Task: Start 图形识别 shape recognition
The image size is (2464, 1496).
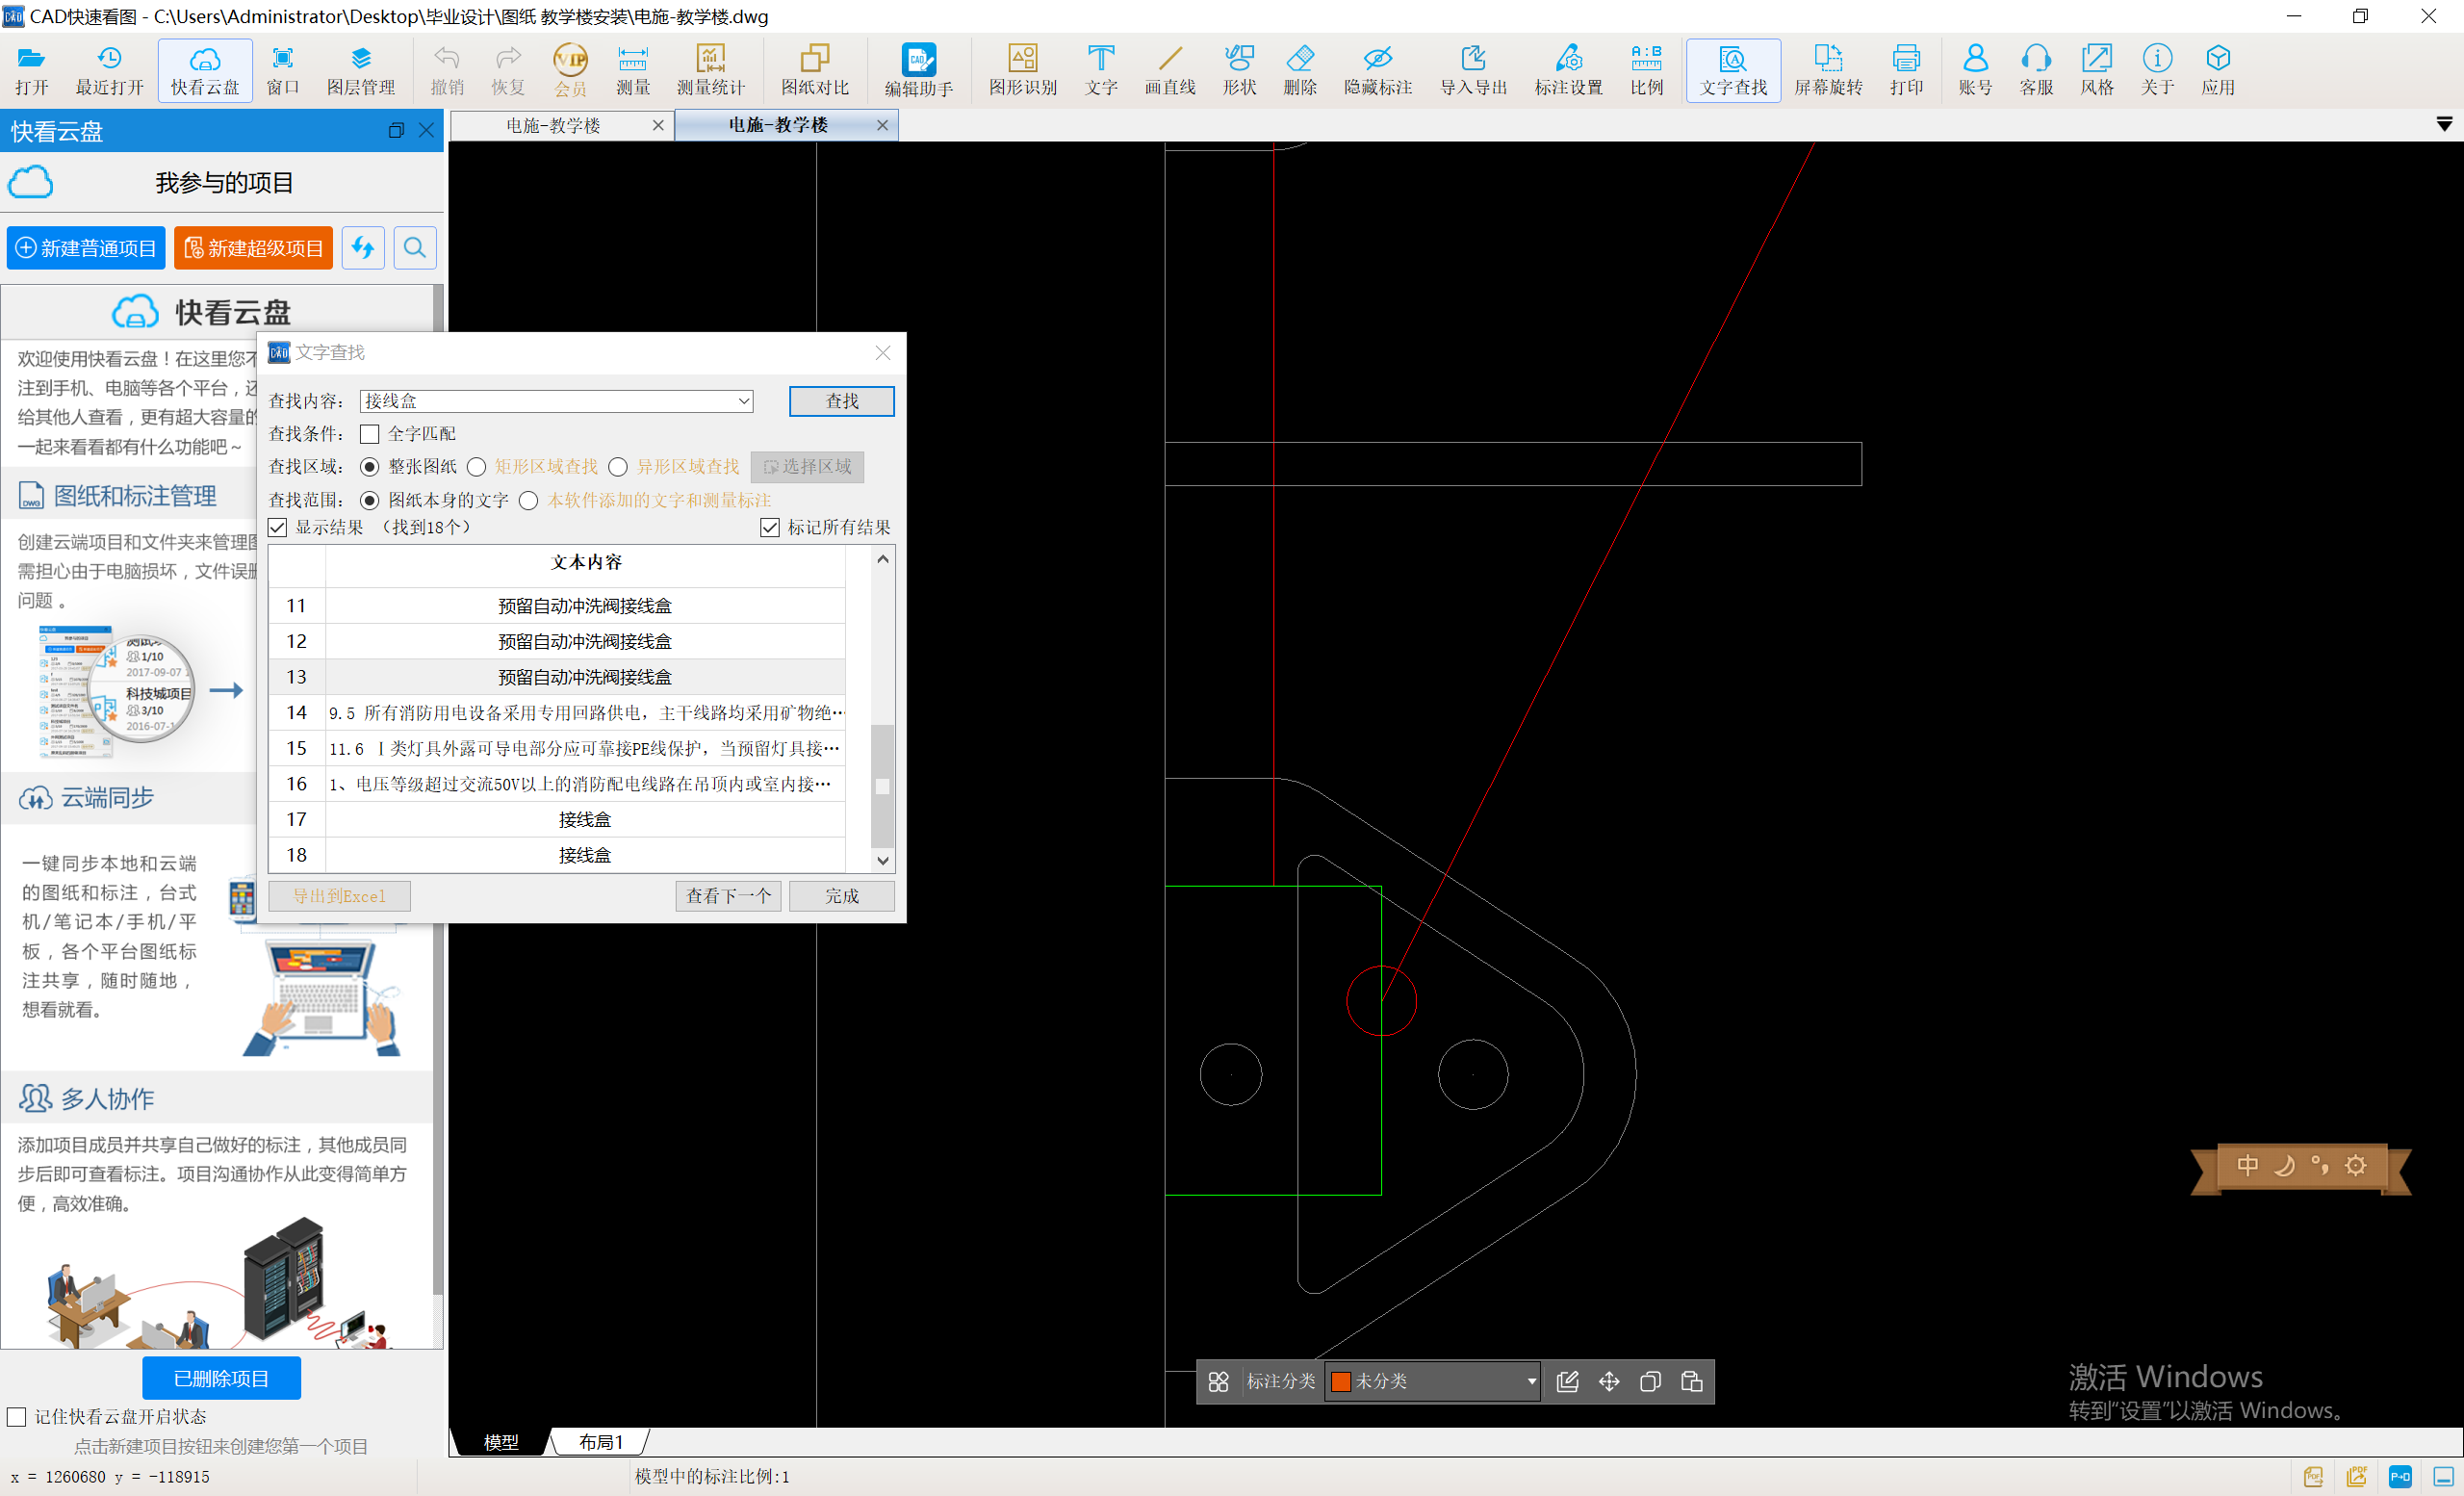Action: [1023, 70]
